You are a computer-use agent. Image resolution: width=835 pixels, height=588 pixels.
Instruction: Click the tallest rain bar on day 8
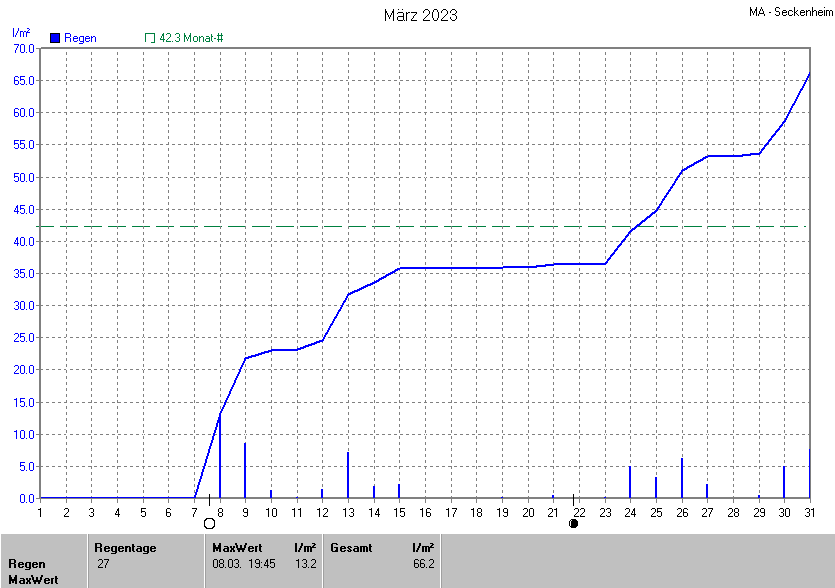click(x=220, y=456)
